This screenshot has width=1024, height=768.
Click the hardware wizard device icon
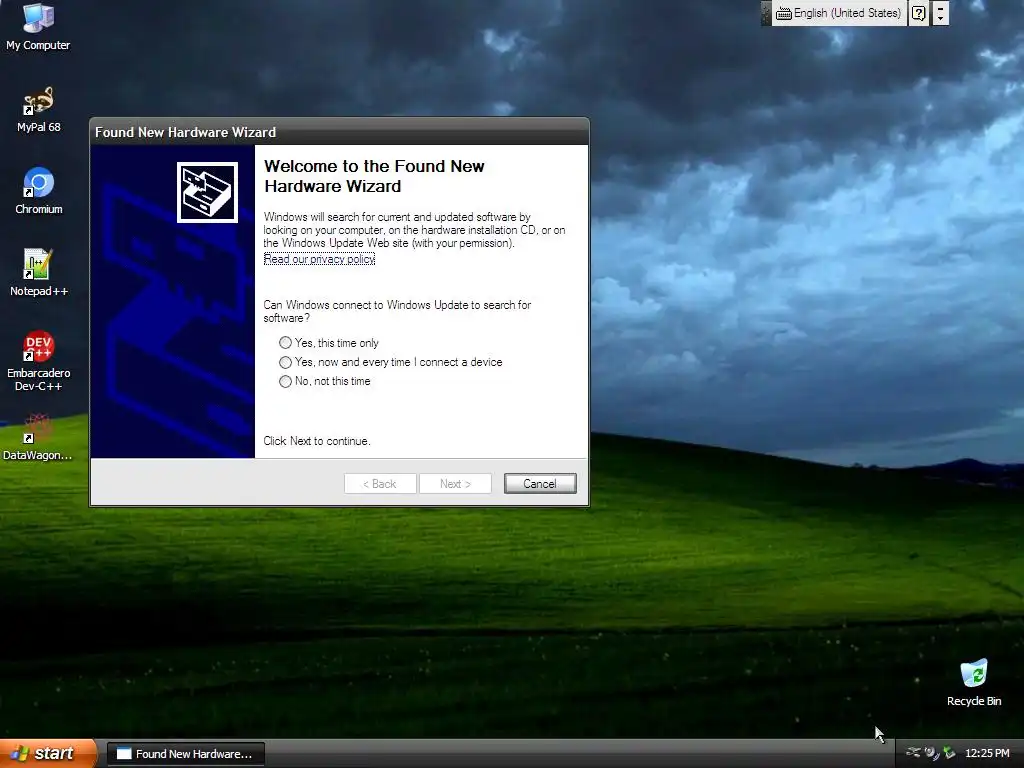coord(207,192)
